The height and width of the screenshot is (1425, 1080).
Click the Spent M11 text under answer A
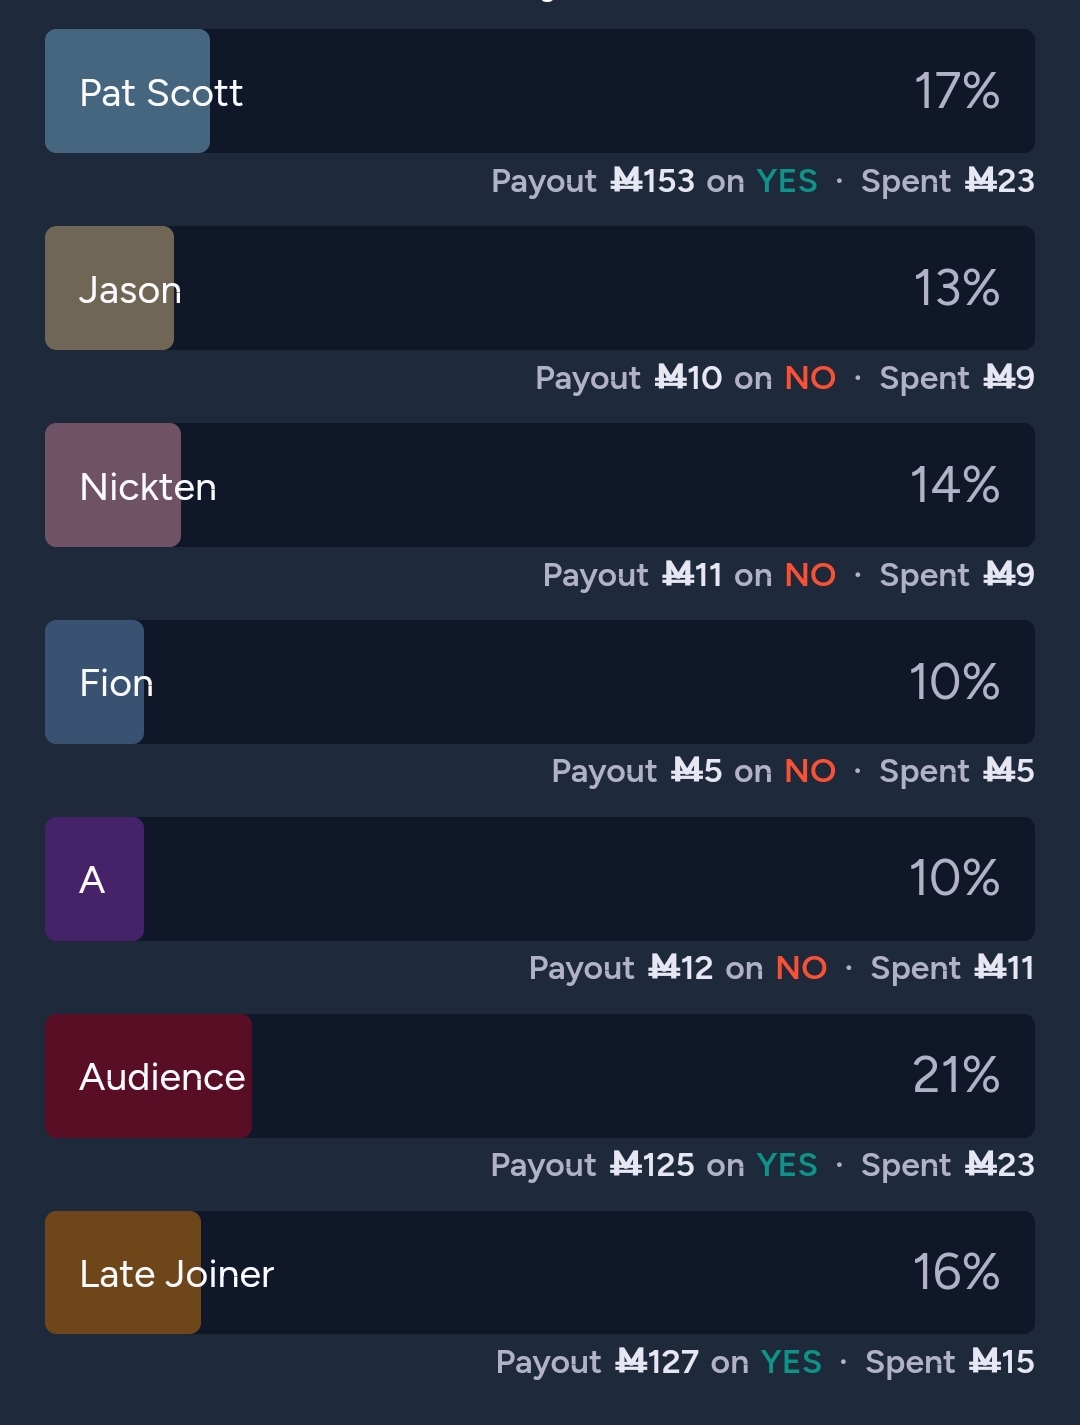(952, 968)
